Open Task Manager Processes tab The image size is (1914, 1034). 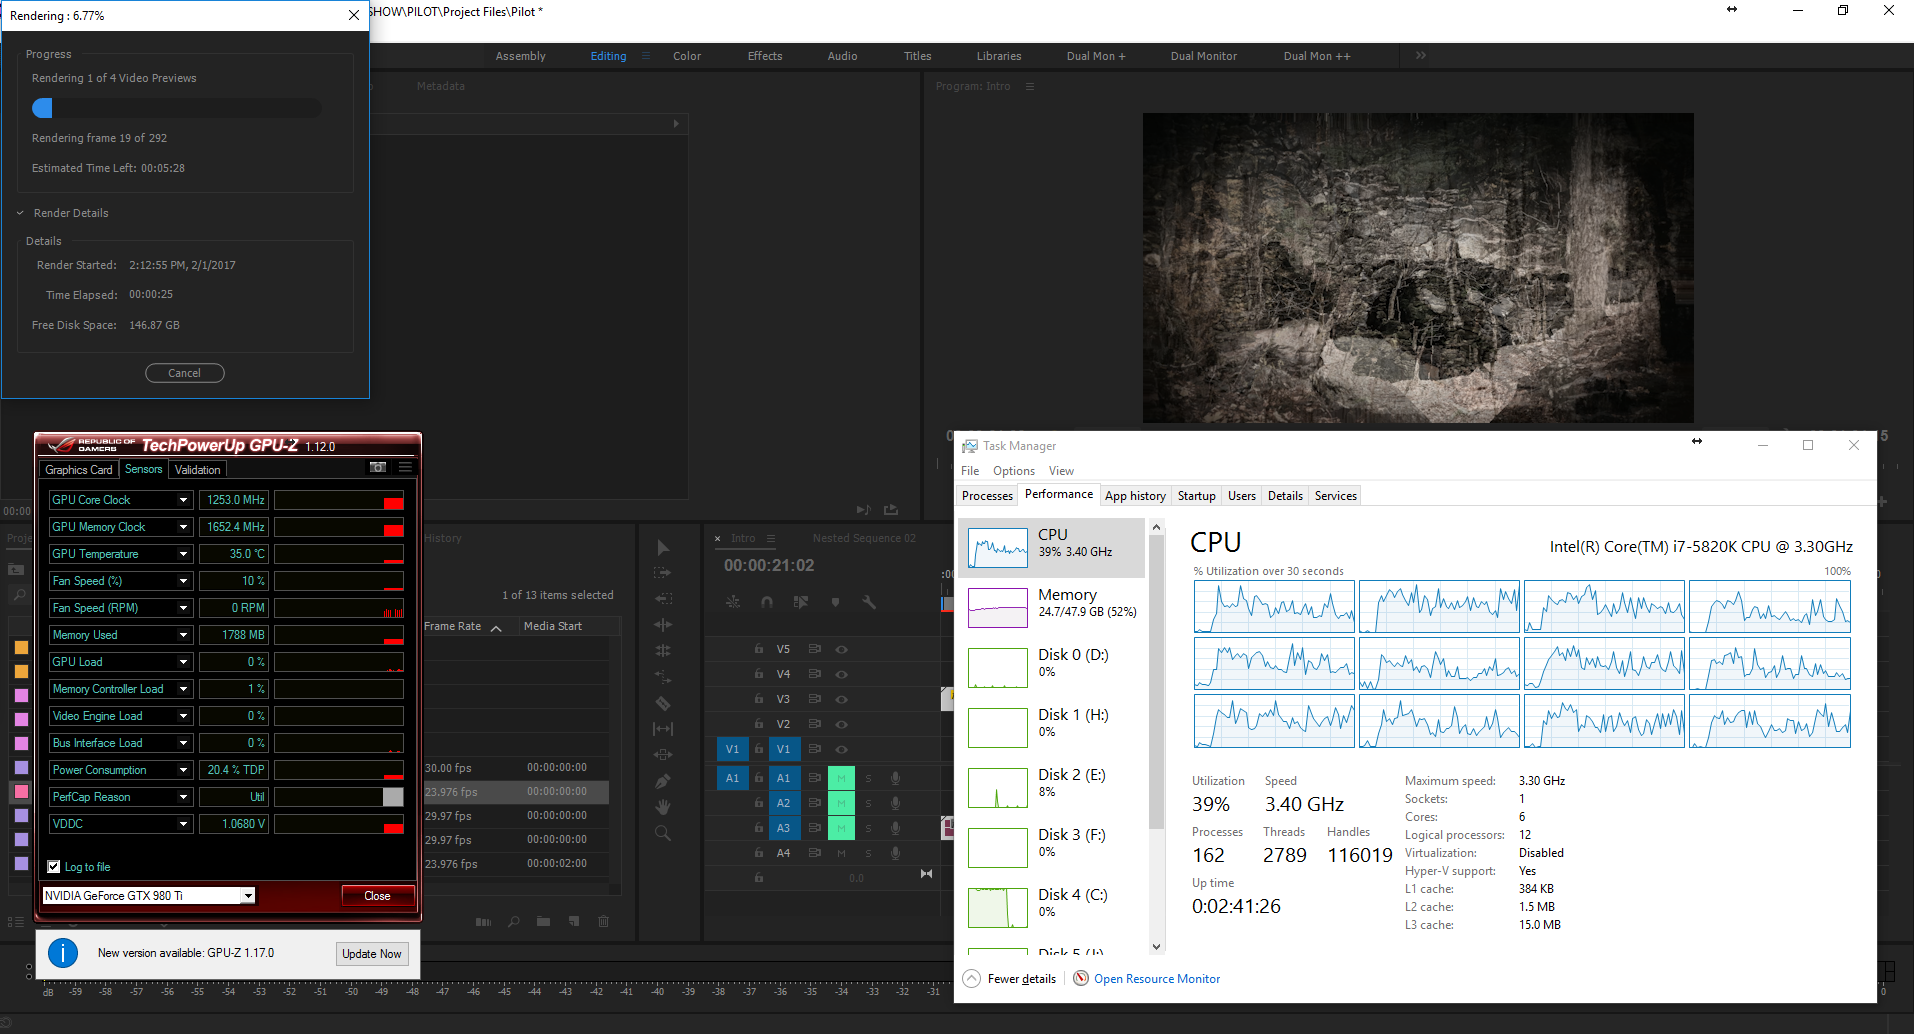coord(987,496)
